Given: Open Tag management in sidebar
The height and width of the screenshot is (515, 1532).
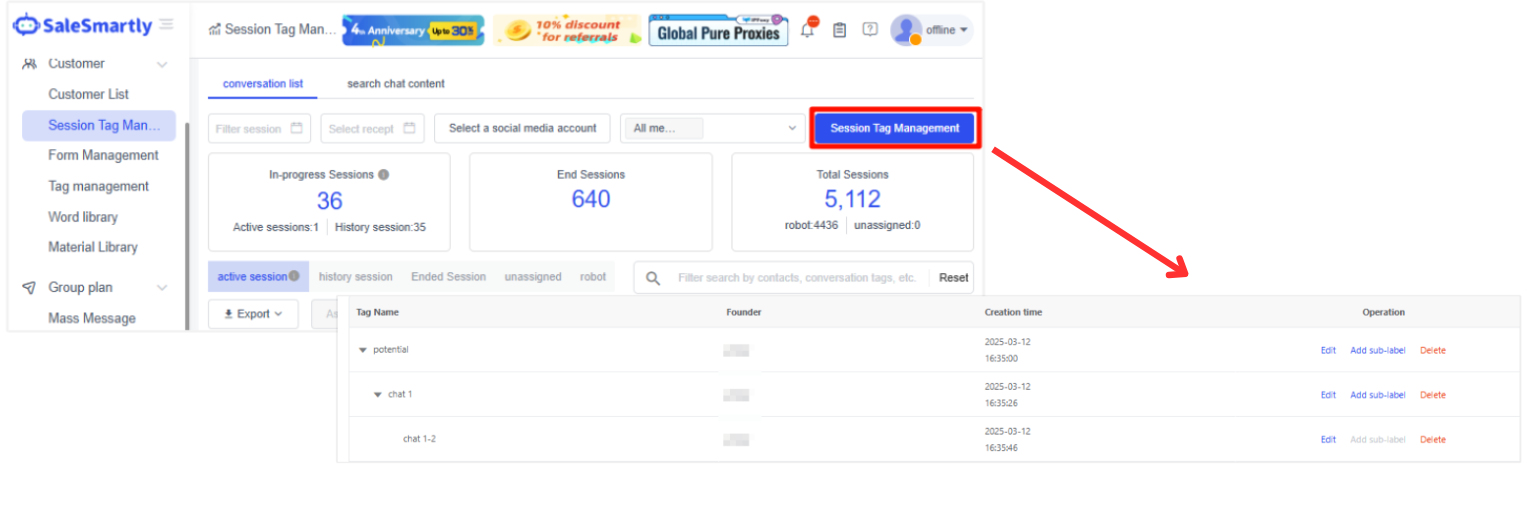Looking at the screenshot, I should tap(98, 186).
